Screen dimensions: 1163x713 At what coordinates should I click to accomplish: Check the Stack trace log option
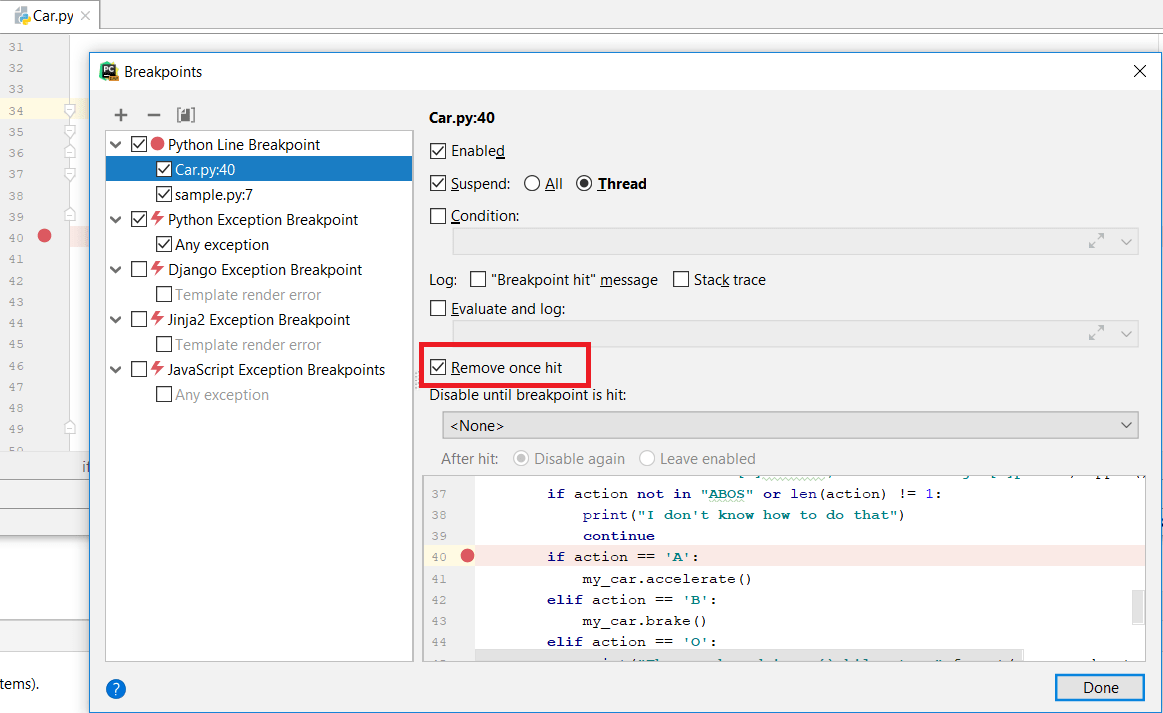click(x=681, y=279)
